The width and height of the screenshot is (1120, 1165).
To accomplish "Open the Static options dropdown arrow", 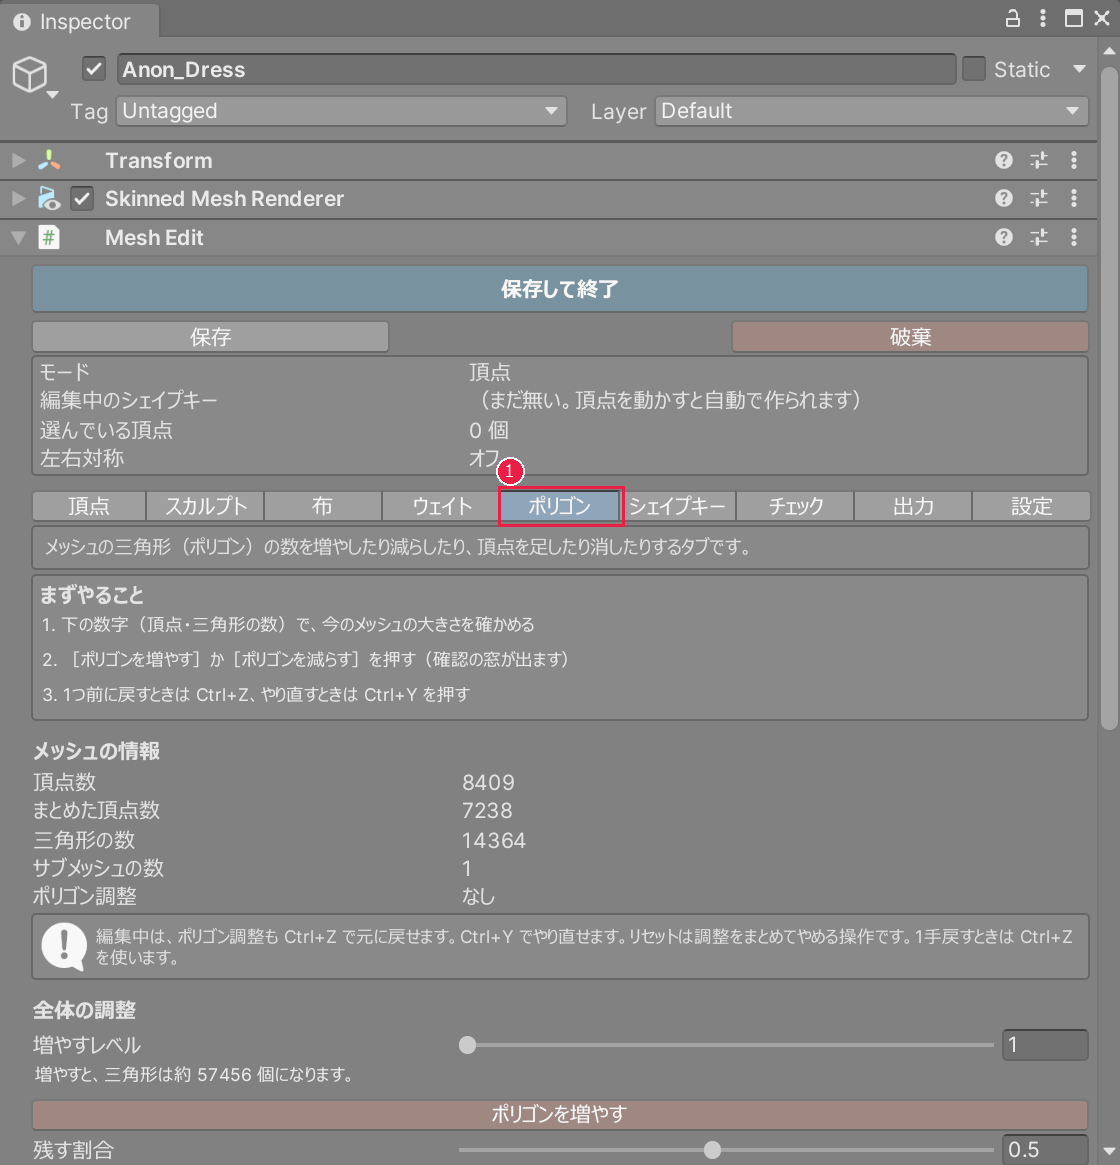I will click(1079, 69).
